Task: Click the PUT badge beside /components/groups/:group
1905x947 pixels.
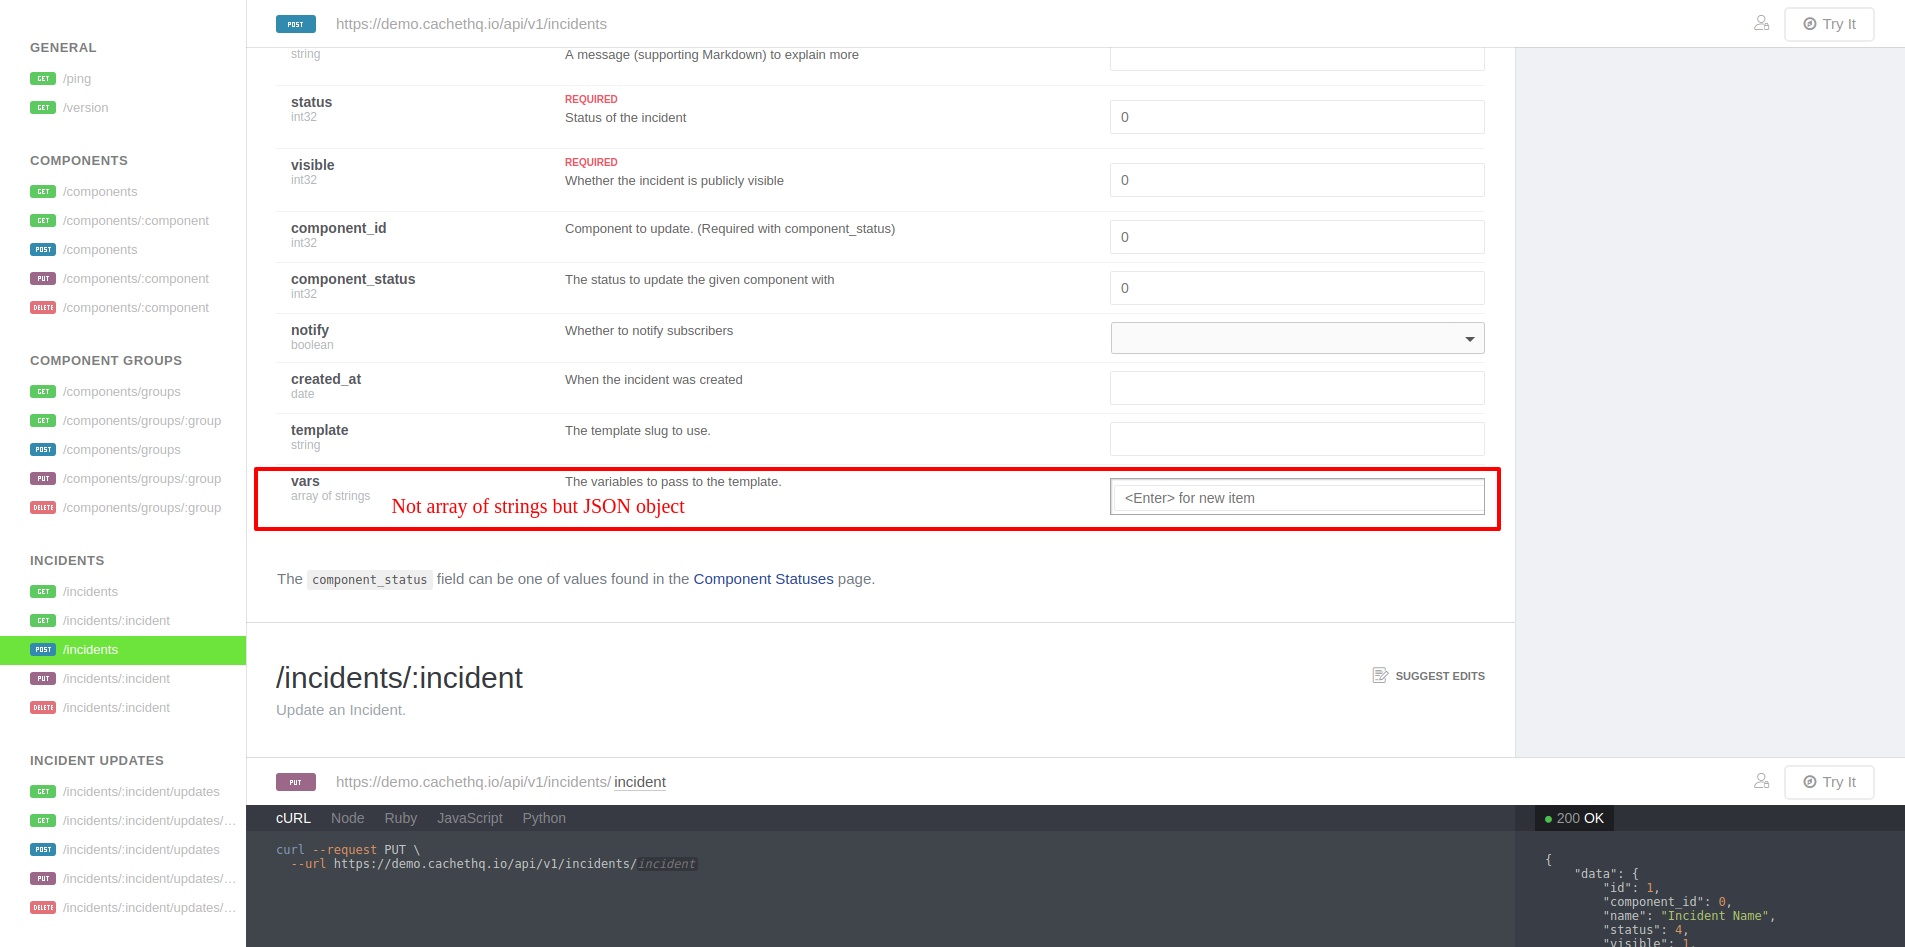Action: coord(43,478)
